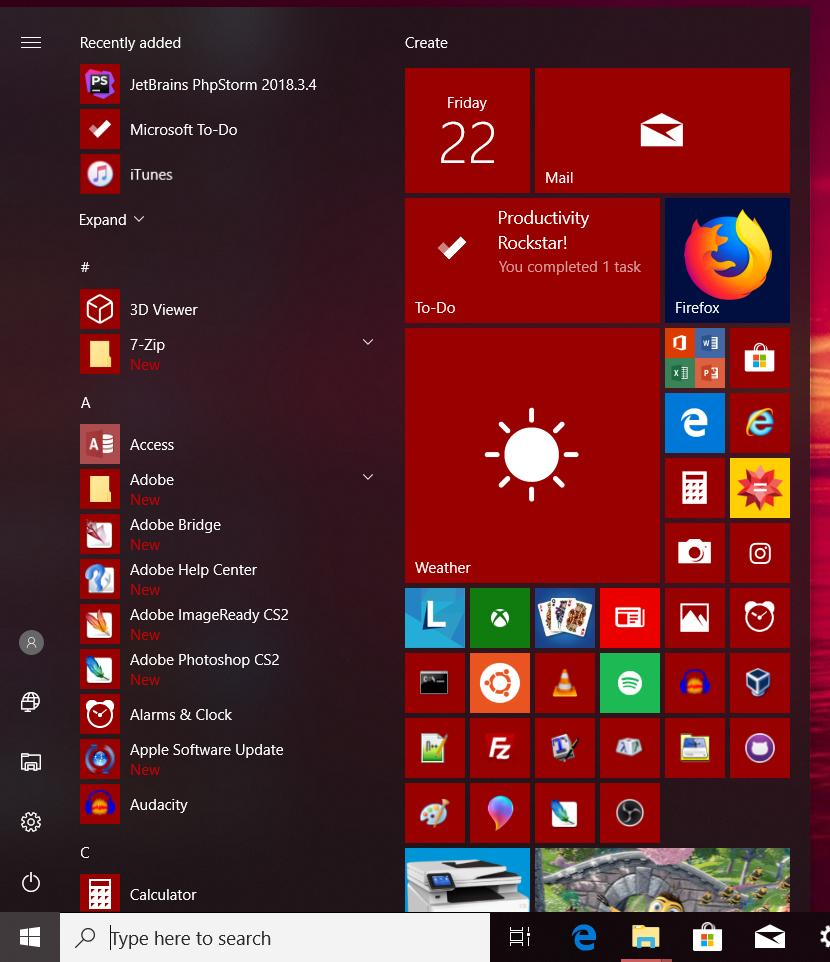Open Alarms & Clock from list
Screen dimensions: 830x962
point(227,714)
